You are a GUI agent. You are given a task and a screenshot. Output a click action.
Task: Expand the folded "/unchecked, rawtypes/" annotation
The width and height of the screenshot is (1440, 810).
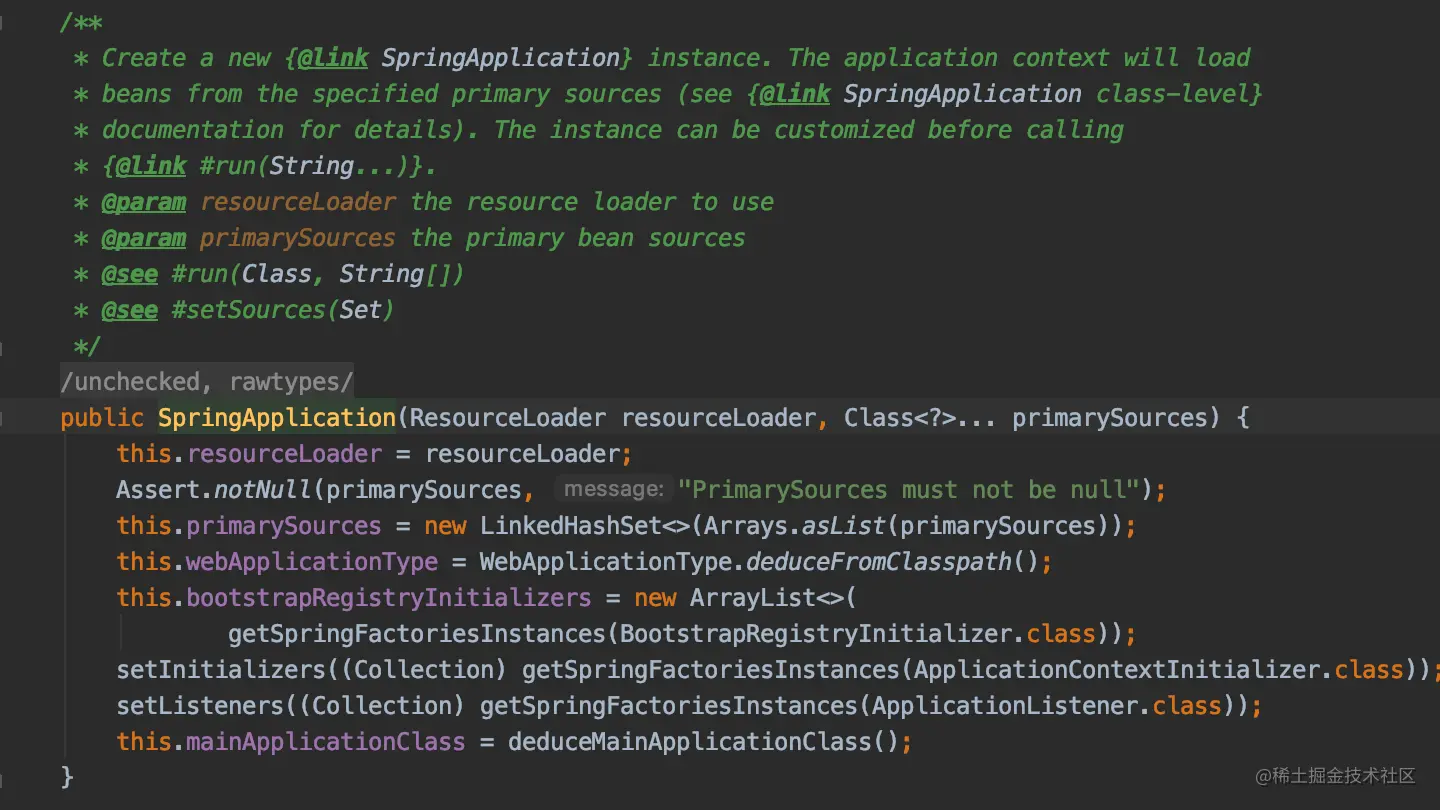[207, 382]
